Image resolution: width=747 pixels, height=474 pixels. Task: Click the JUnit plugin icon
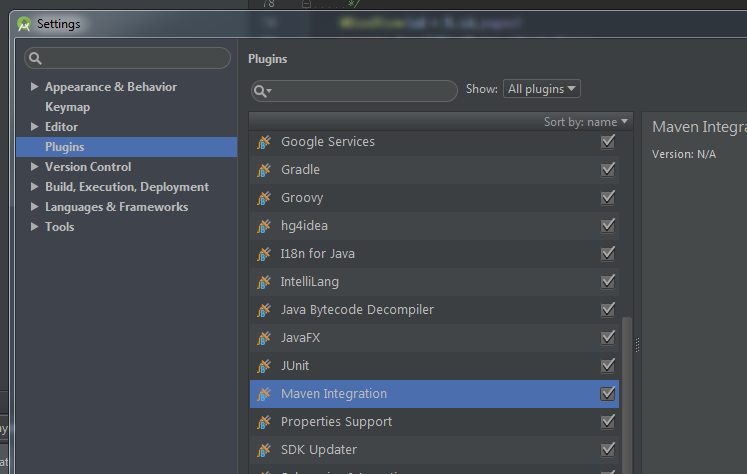[x=264, y=366]
